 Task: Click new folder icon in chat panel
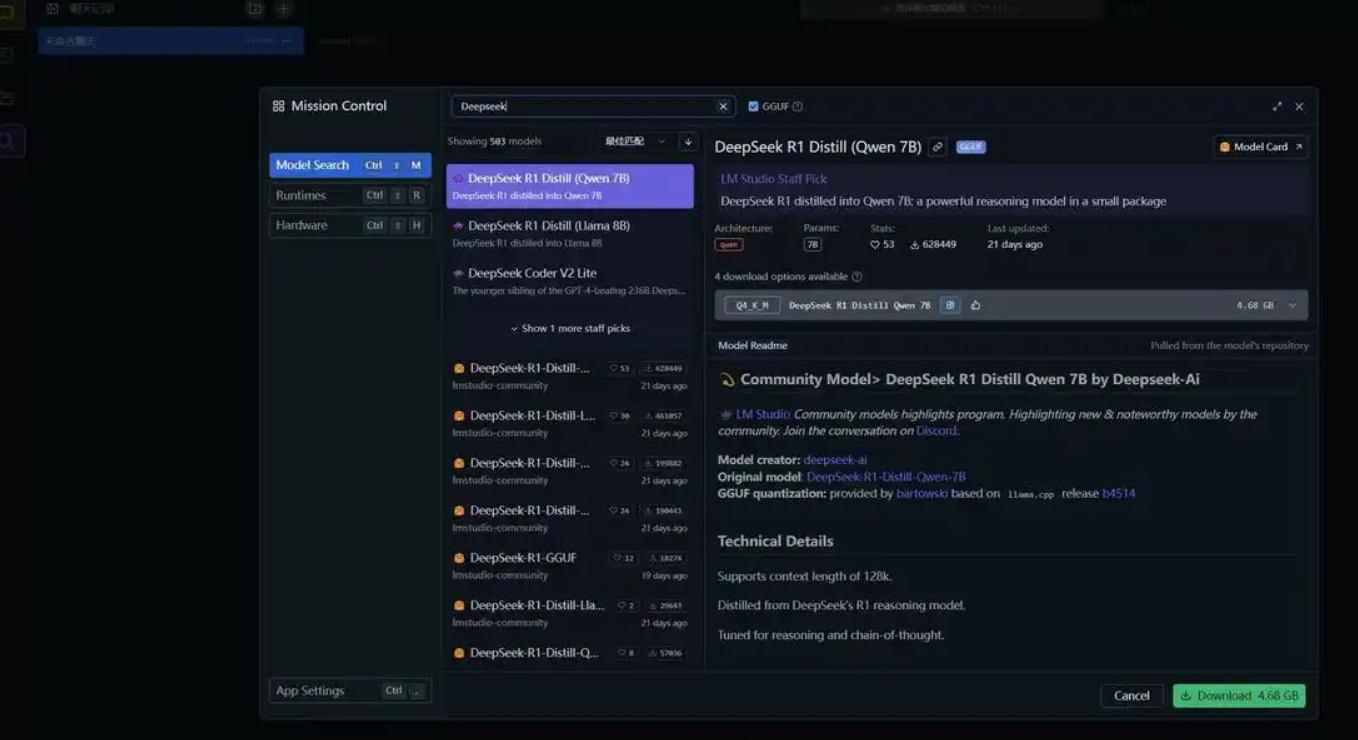coord(255,9)
